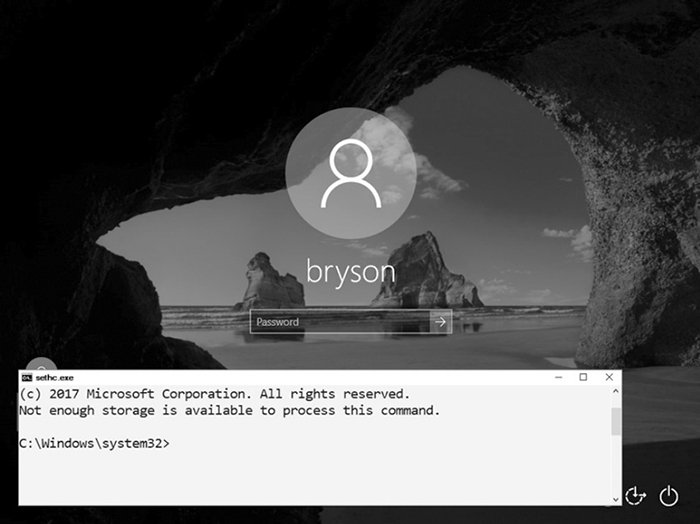Click the sethc.exe title bar text

(x=54, y=378)
